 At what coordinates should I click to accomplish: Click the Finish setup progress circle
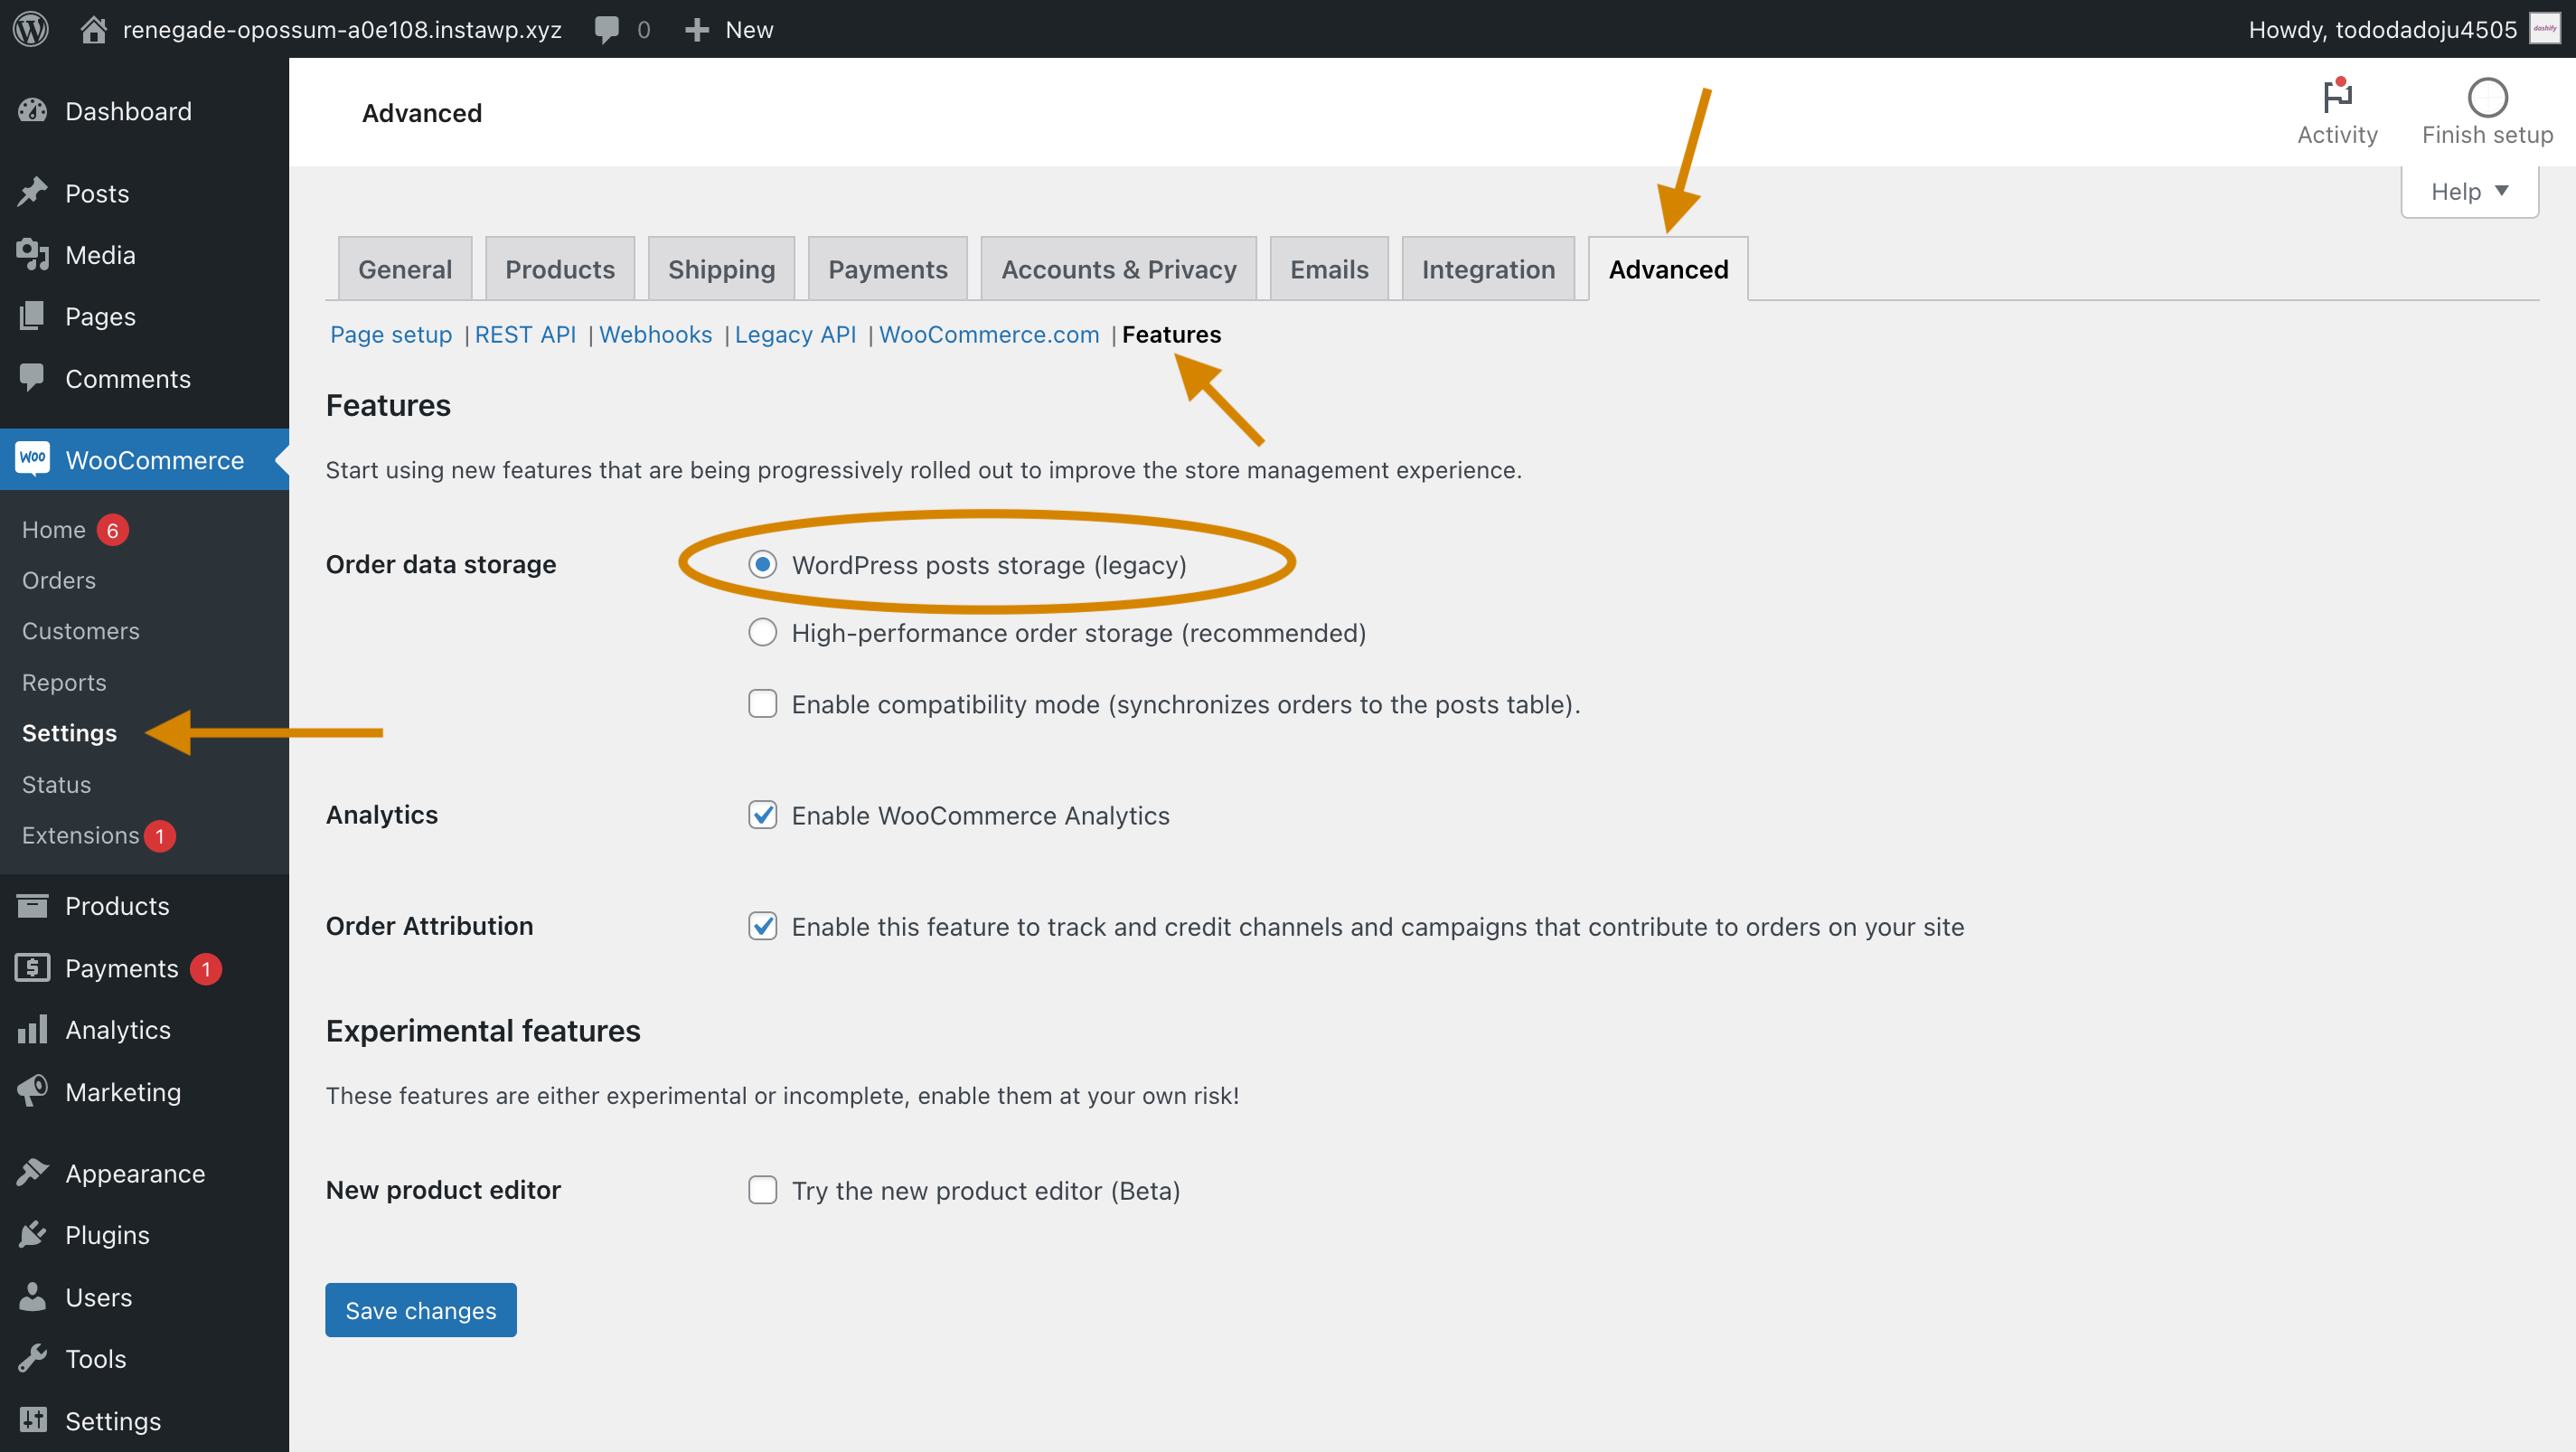point(2487,97)
